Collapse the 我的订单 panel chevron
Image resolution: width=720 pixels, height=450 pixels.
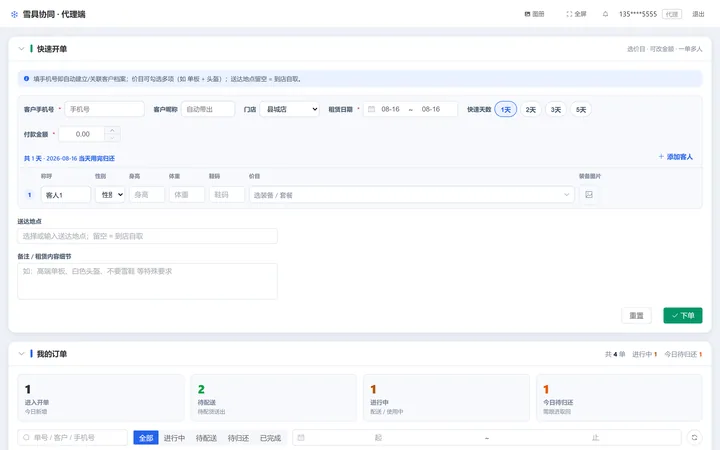point(21,354)
